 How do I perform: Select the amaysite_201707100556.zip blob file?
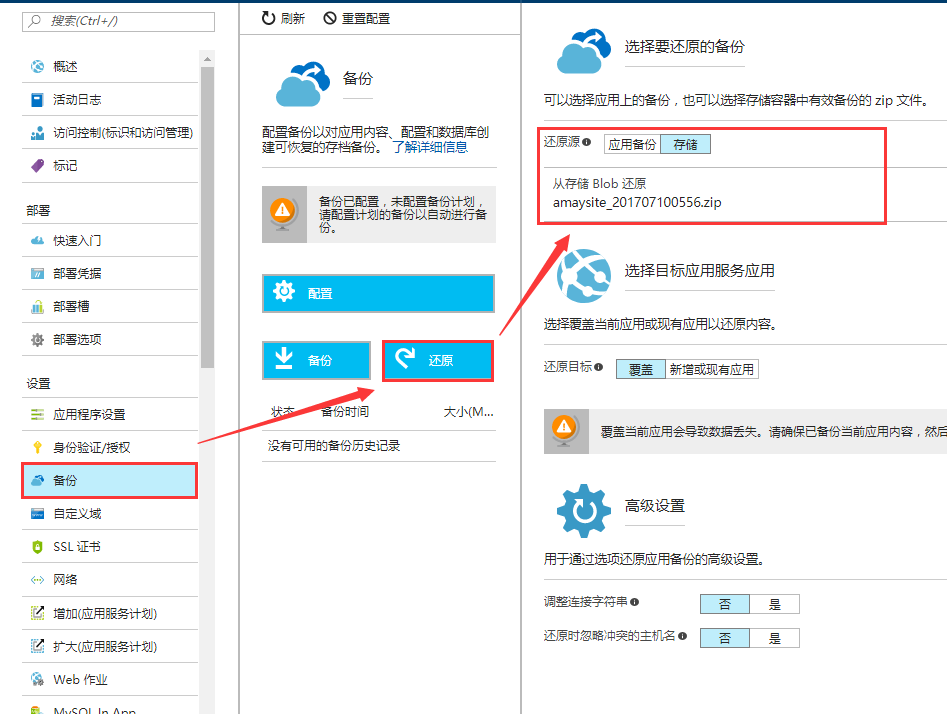[637, 202]
